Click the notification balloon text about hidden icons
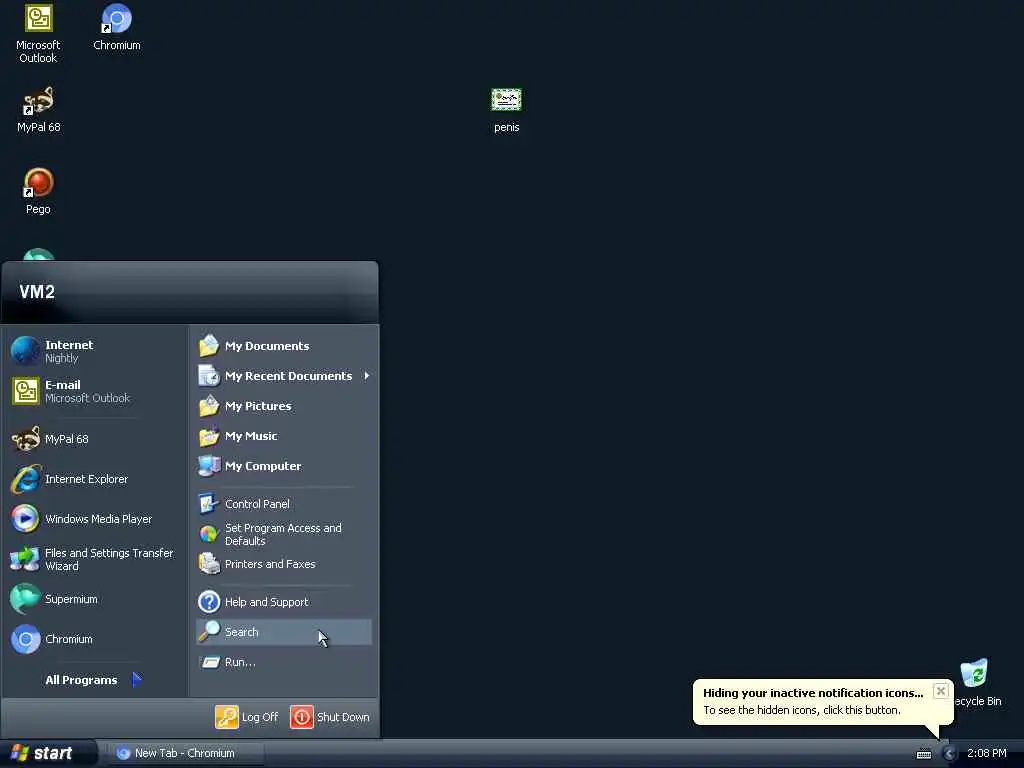Image resolution: width=1024 pixels, height=768 pixels. pos(801,710)
